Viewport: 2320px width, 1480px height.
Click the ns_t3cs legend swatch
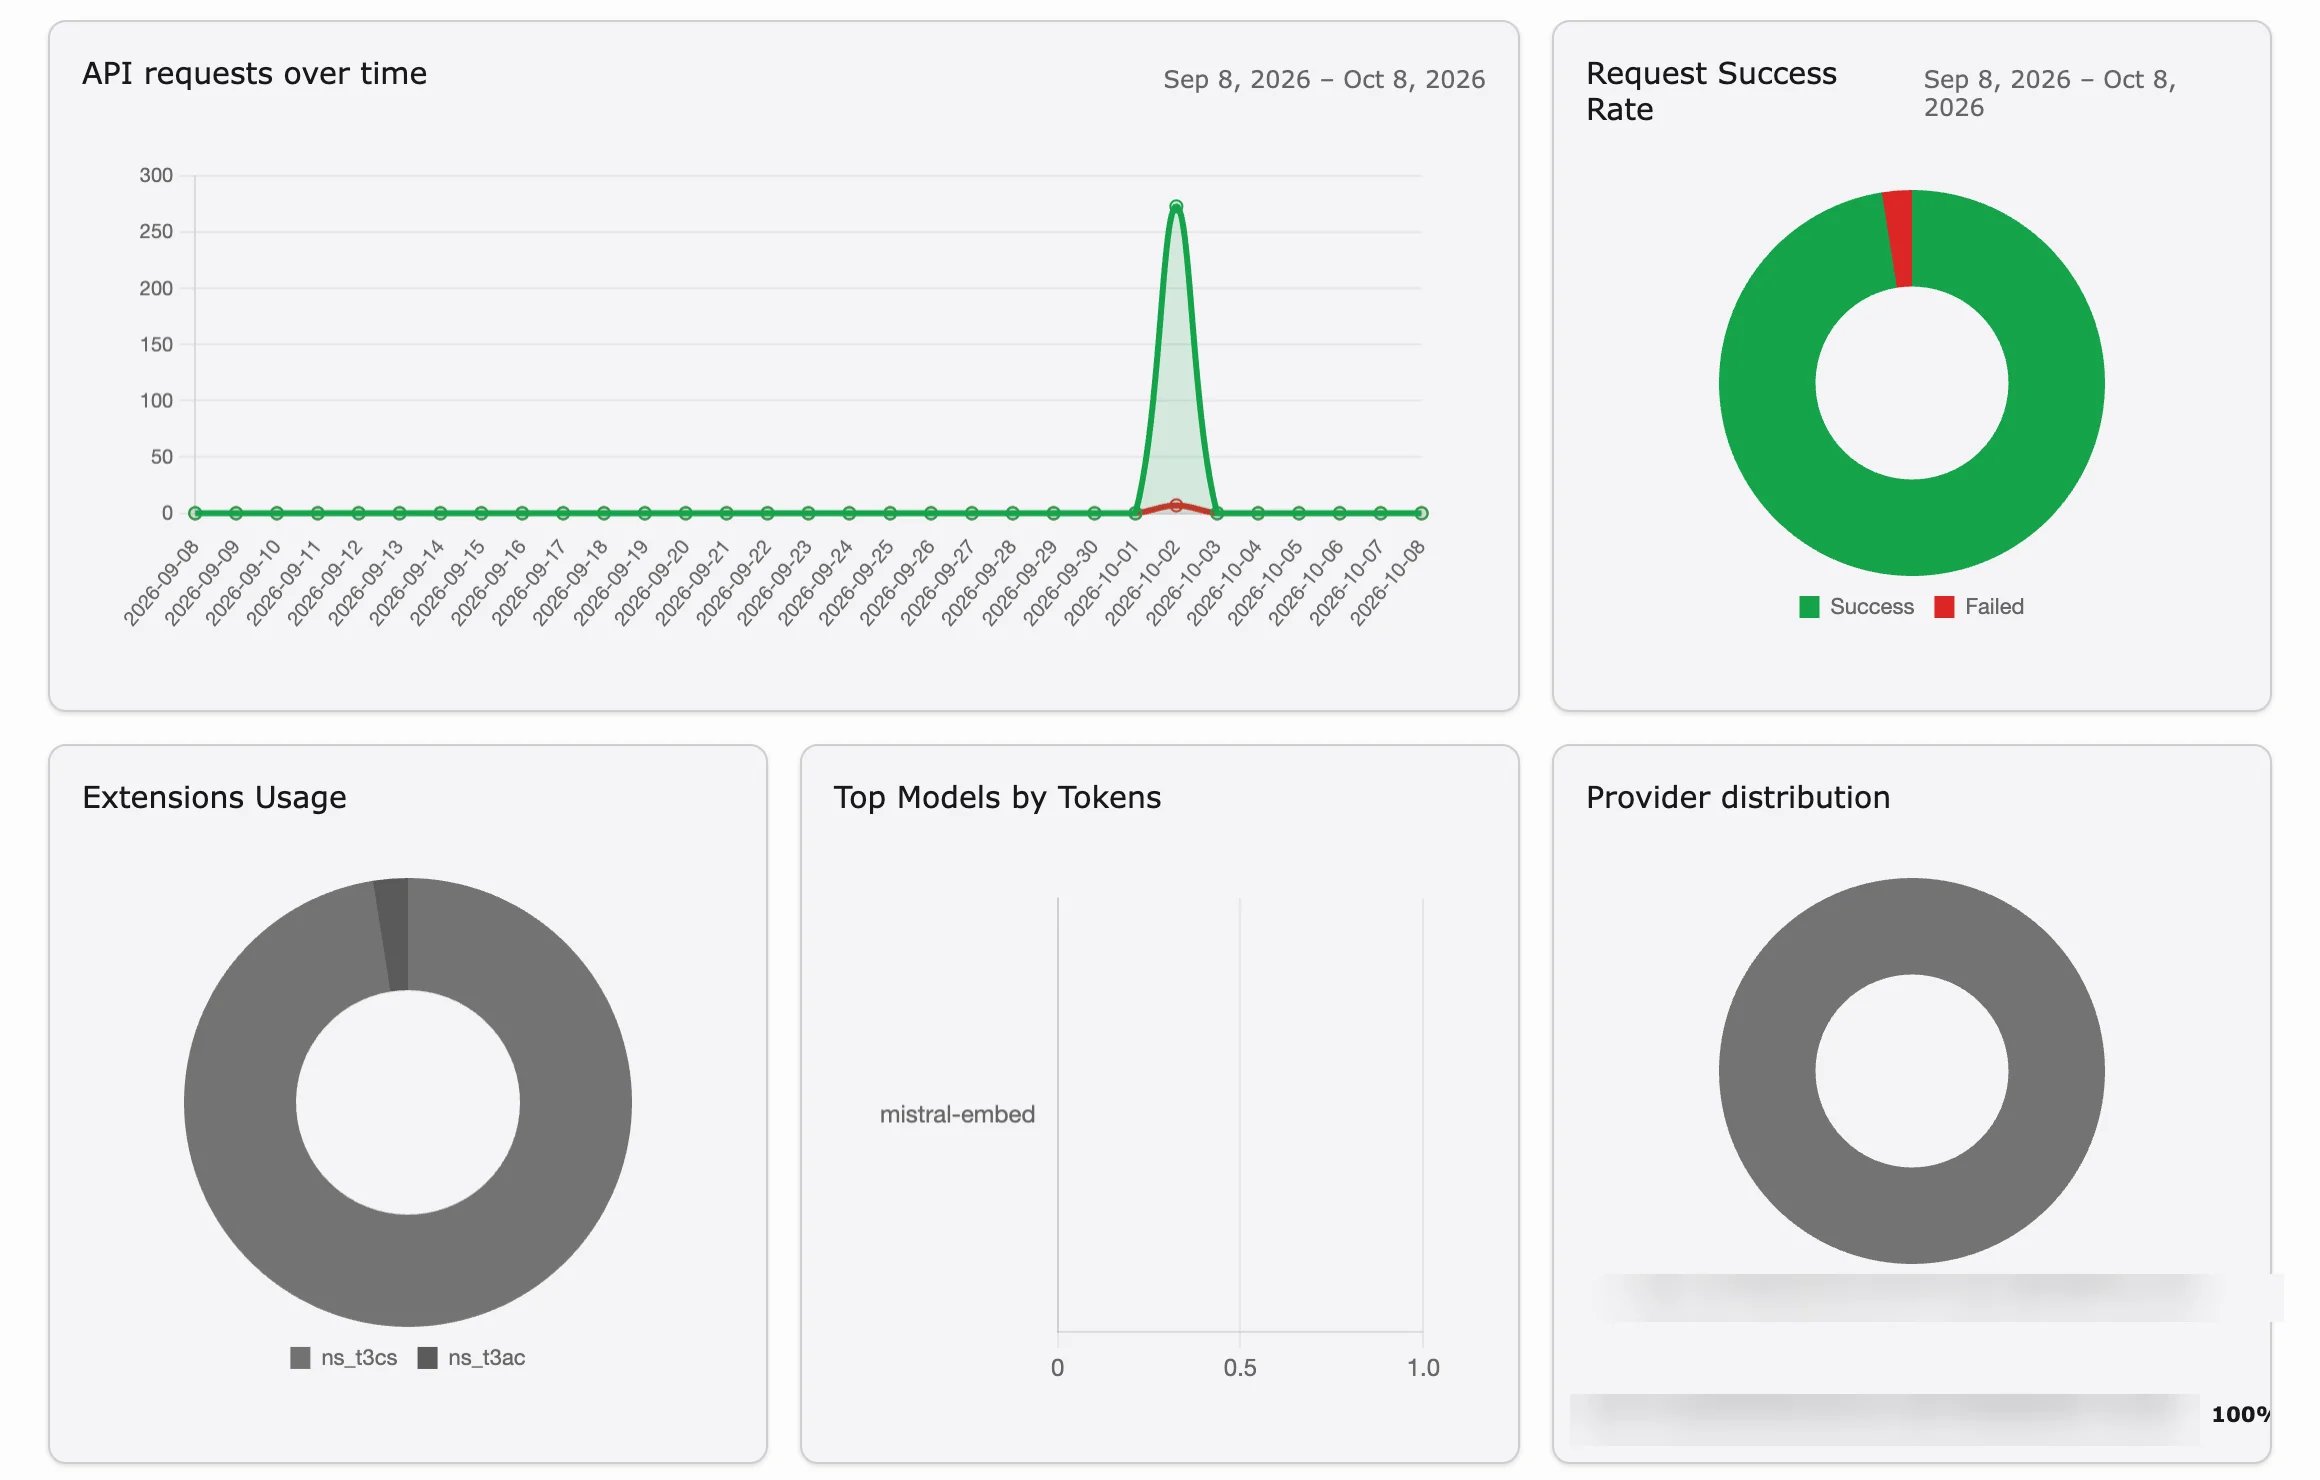[x=300, y=1358]
